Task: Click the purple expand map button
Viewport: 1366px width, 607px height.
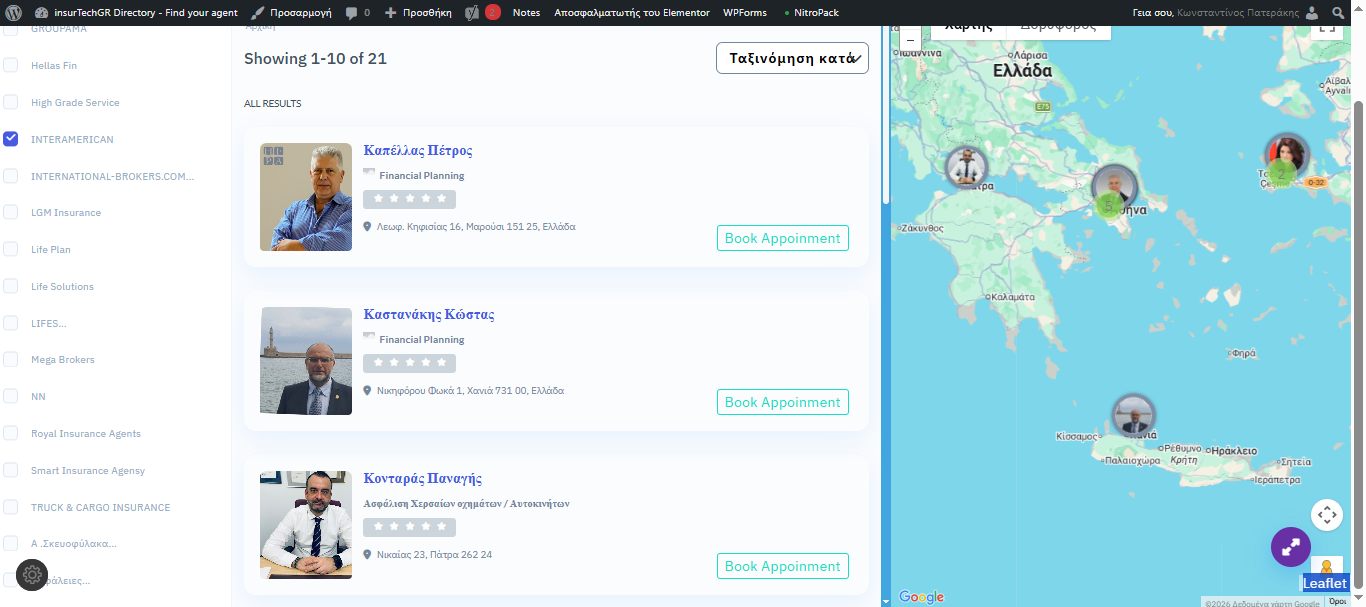Action: click(1290, 547)
